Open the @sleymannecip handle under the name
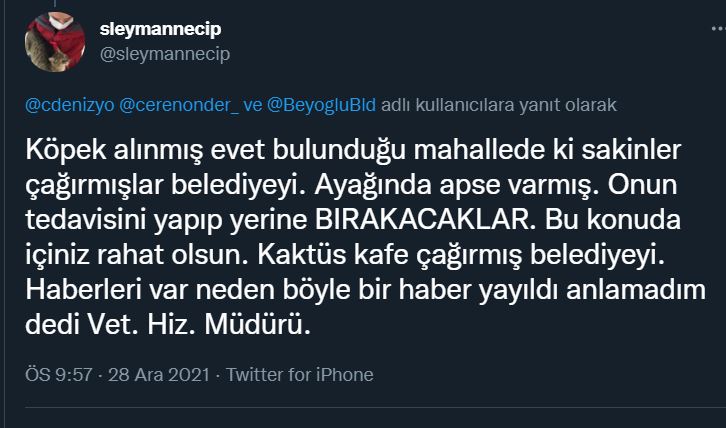 pyautogui.click(x=165, y=54)
